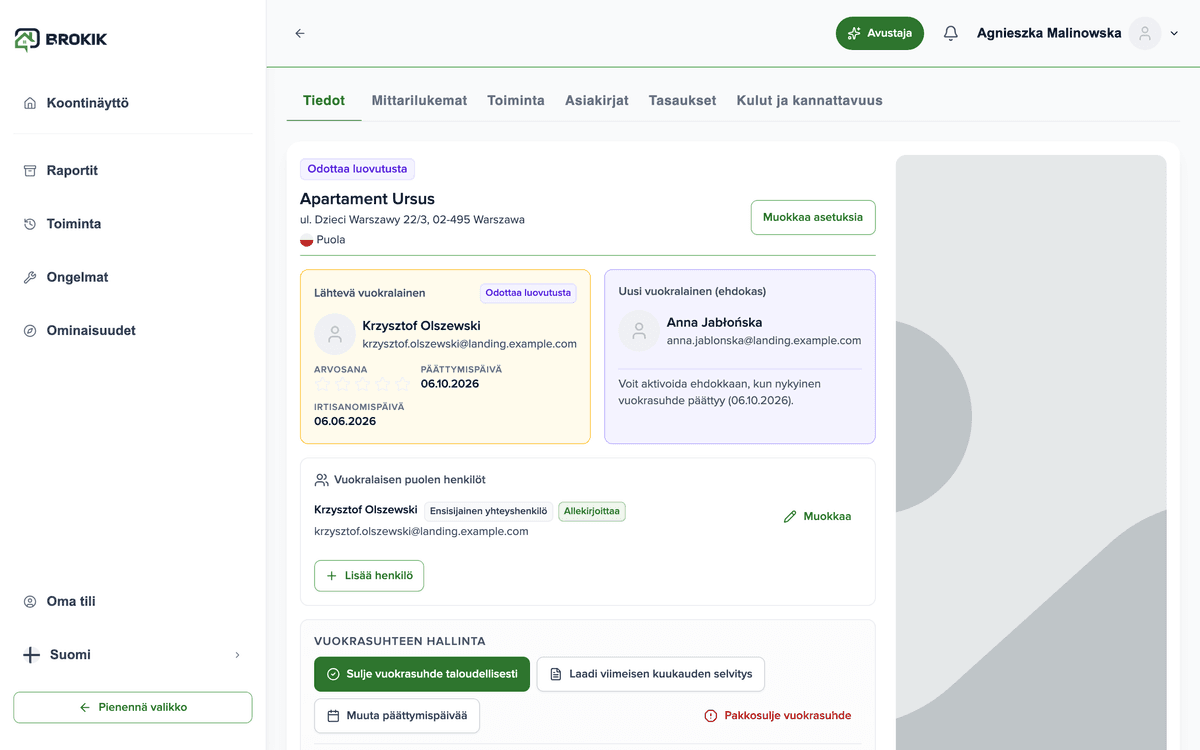Screen dimensions: 1200x750
Task: Click Pakkosulje vuokrasuhde link
Action: [778, 716]
